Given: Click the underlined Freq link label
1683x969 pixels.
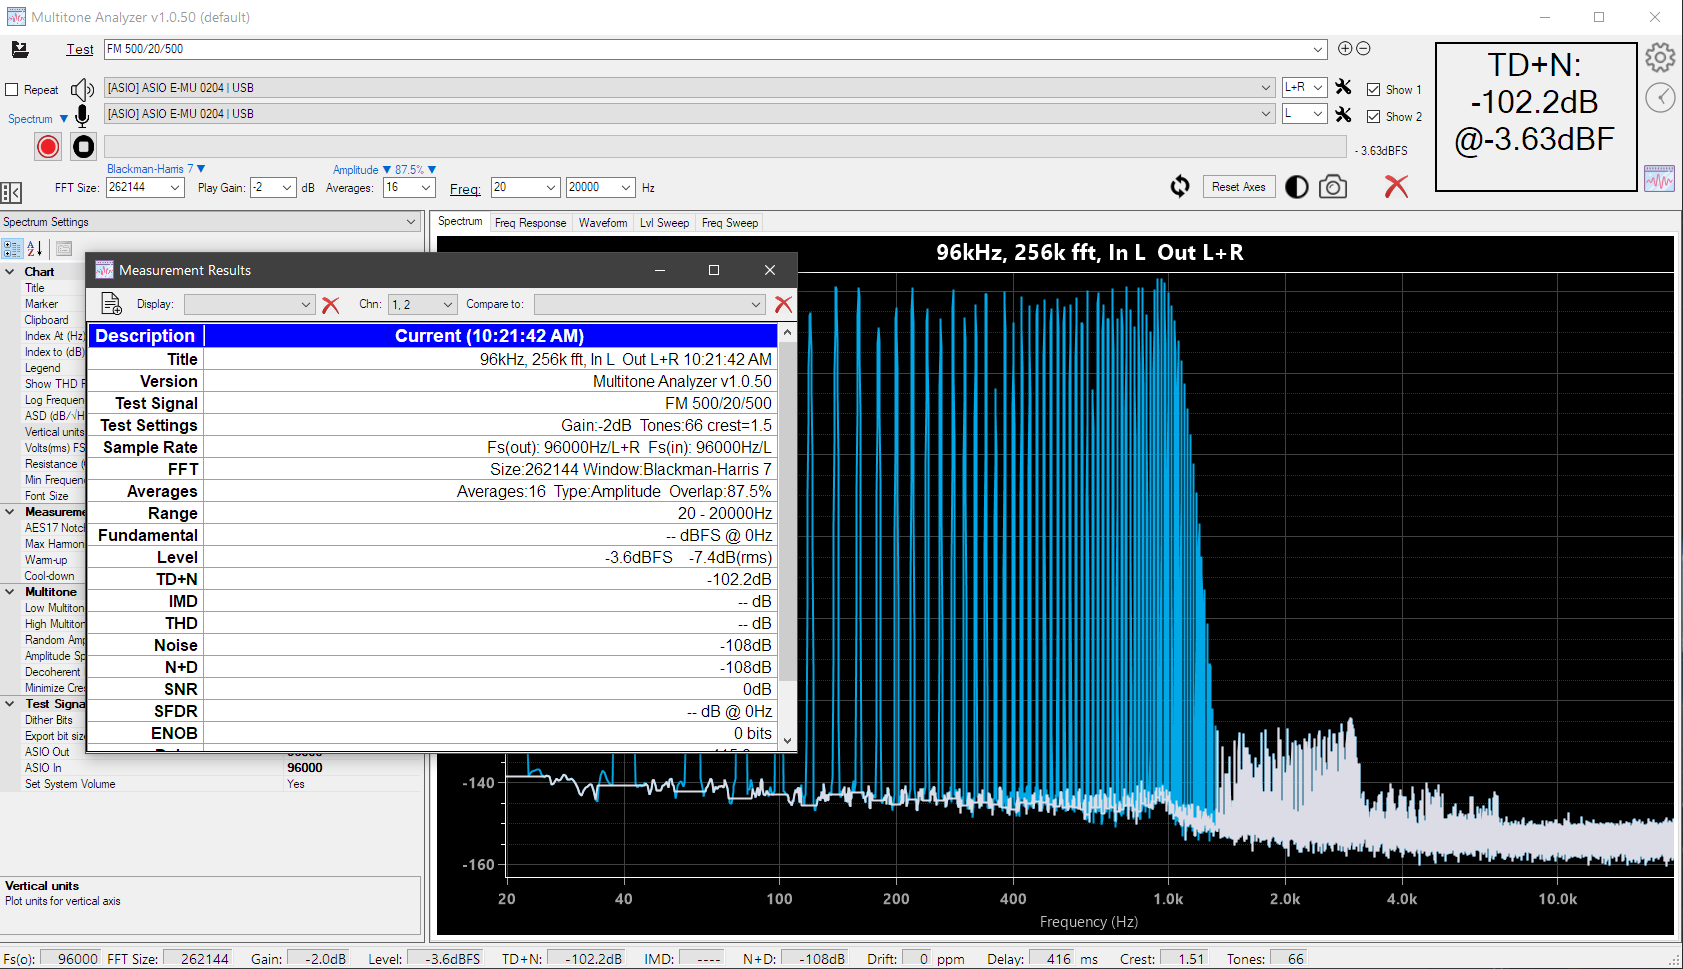Looking at the screenshot, I should coord(465,189).
